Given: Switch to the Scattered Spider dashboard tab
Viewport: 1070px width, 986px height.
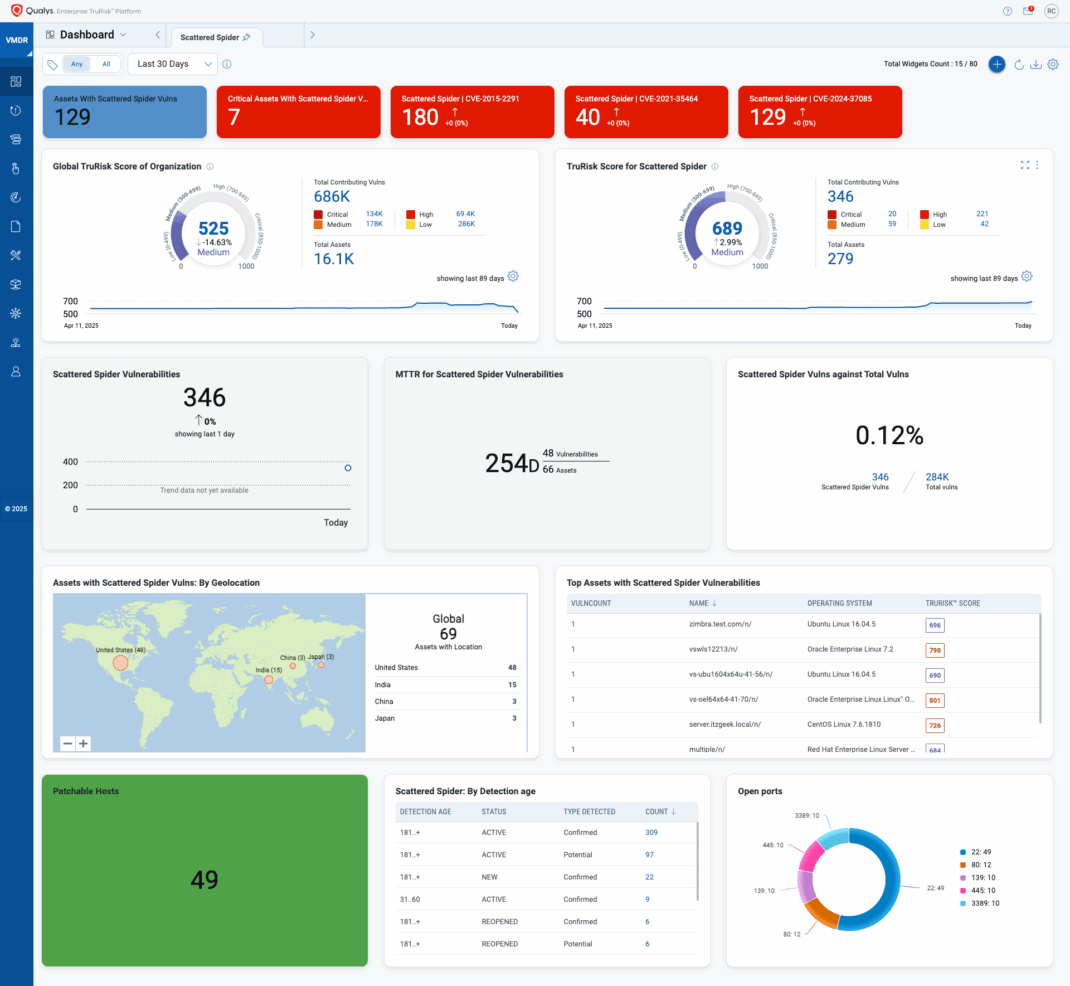Looking at the screenshot, I should tap(216, 38).
